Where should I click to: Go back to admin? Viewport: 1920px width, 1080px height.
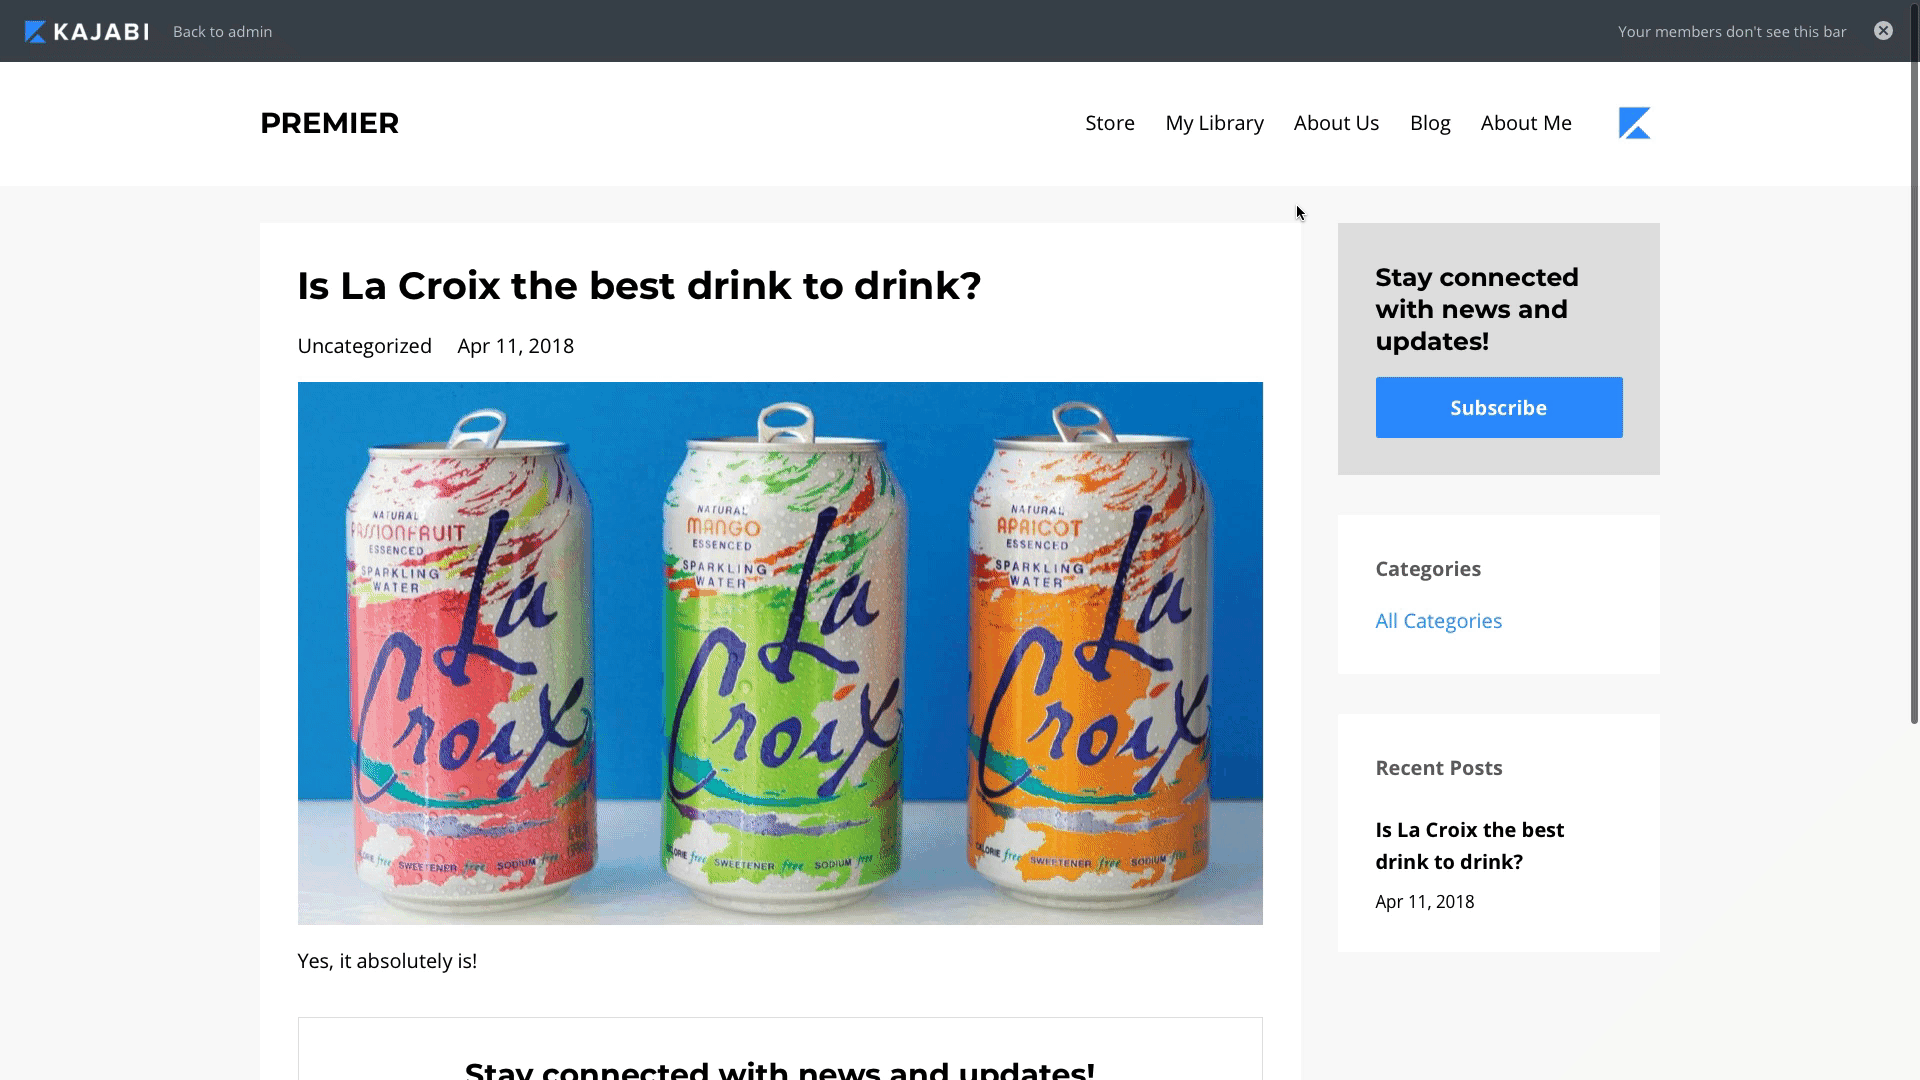pos(222,32)
